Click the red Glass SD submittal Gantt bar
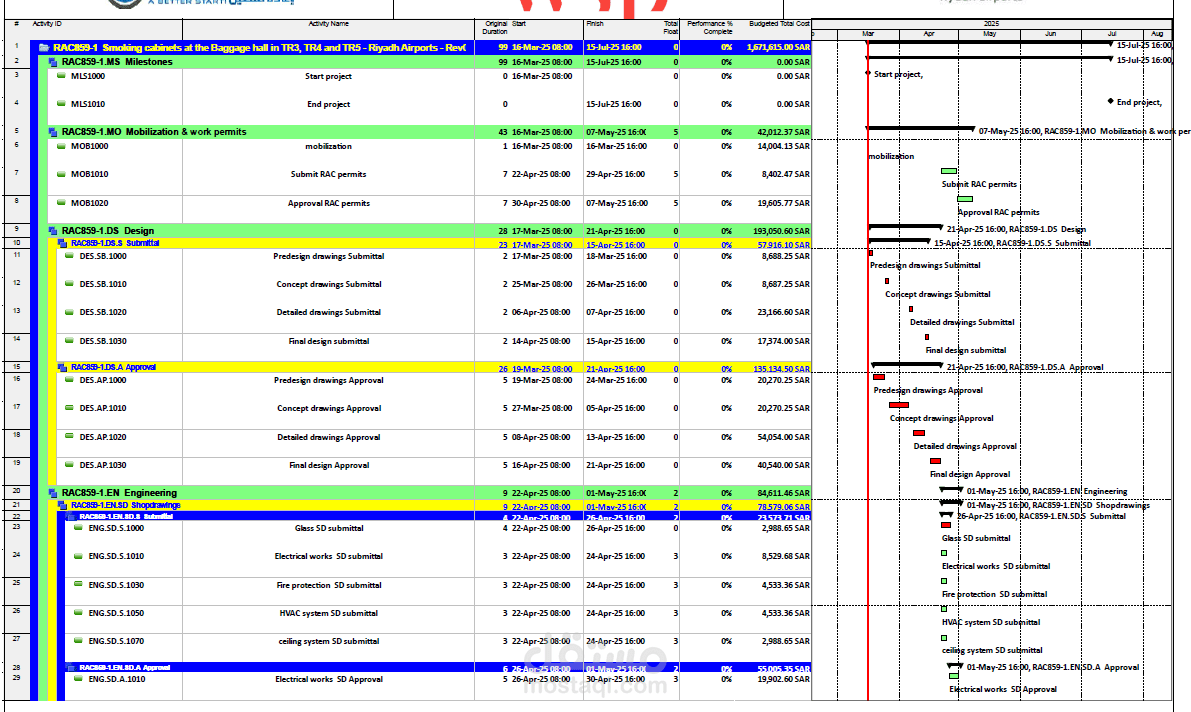Image resolution: width=1191 pixels, height=712 pixels. coord(946,525)
